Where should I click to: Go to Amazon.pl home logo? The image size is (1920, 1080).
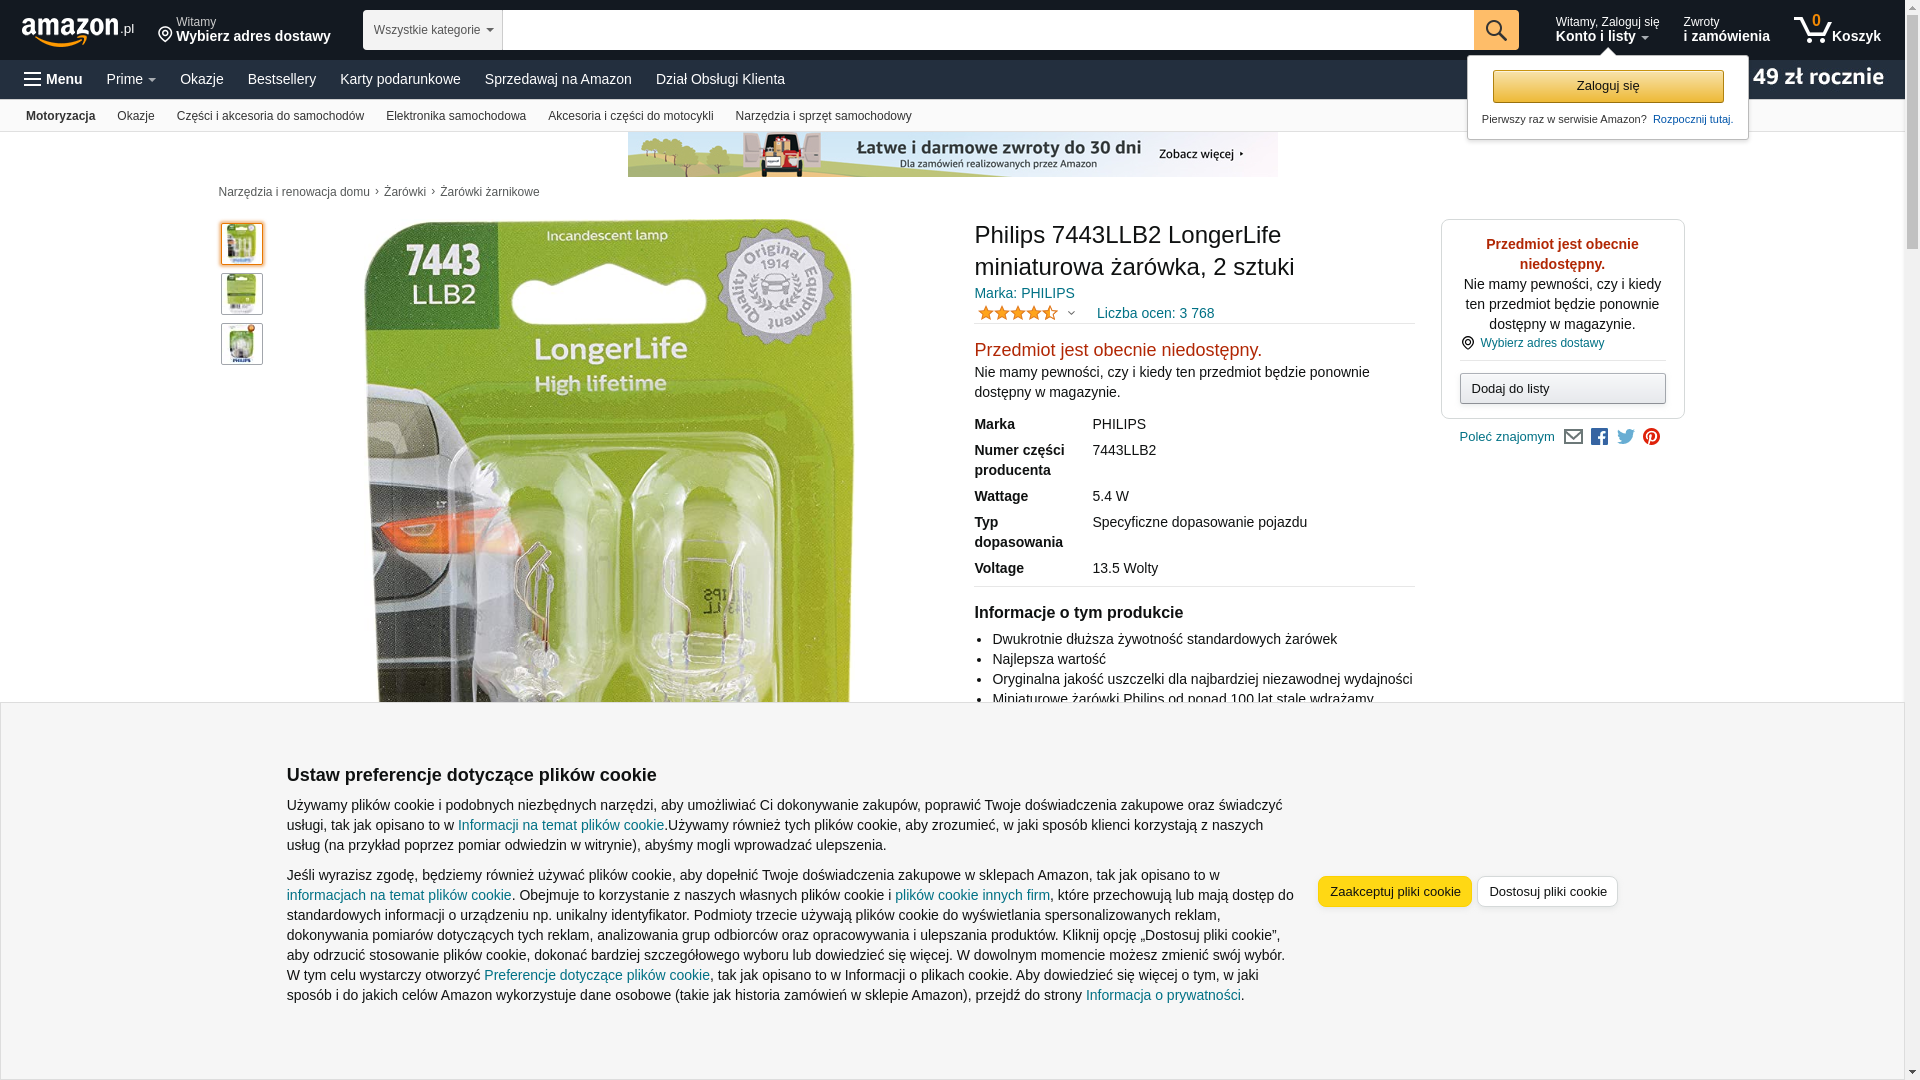78,30
